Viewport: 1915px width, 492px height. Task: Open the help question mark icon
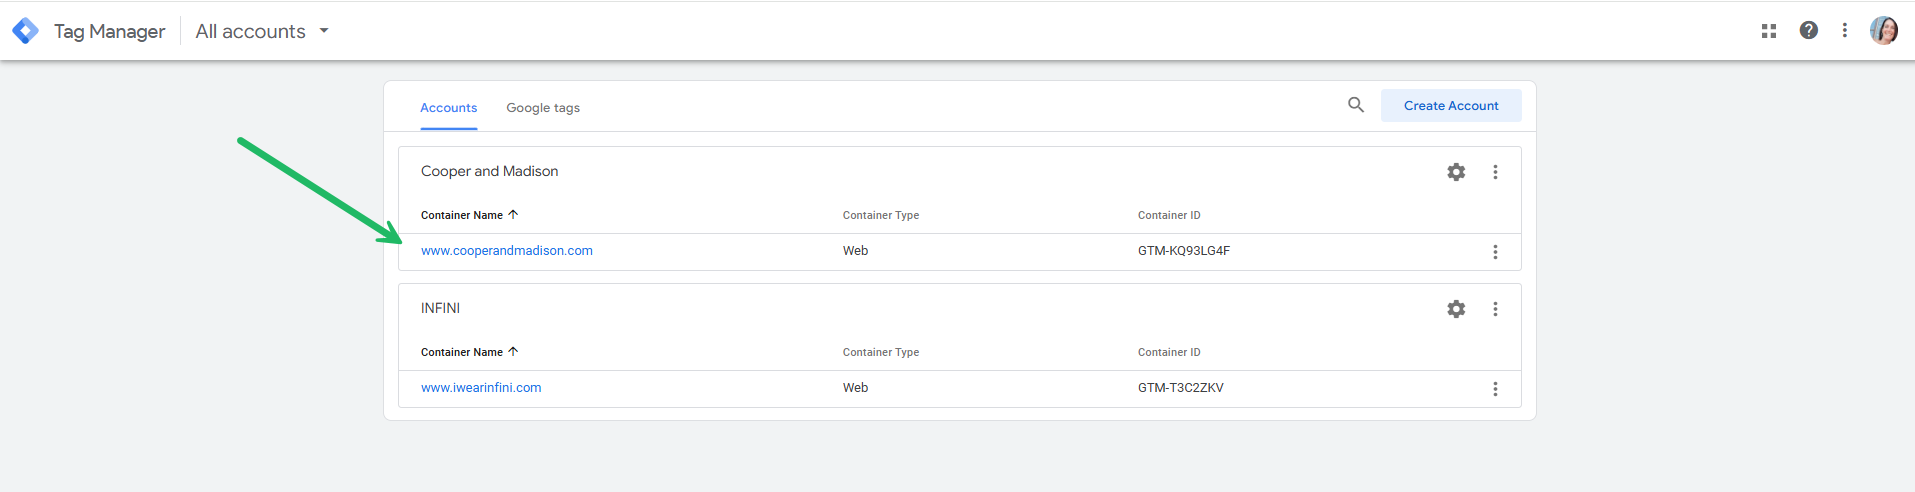(x=1808, y=30)
